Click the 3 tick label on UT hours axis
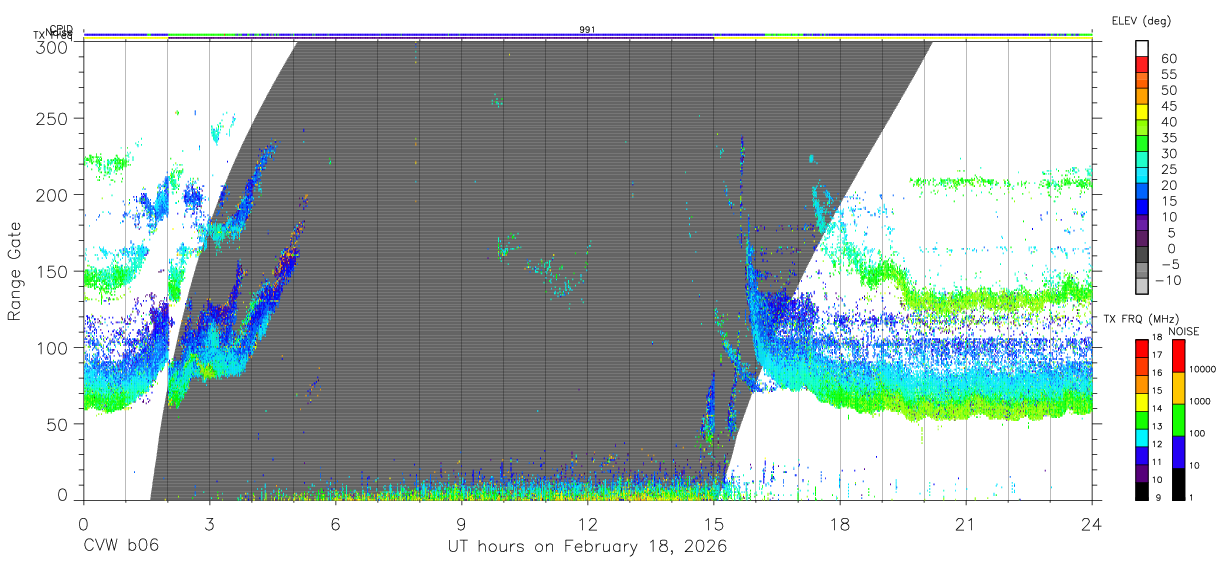Viewport: 1228px width, 567px height. [x=209, y=523]
